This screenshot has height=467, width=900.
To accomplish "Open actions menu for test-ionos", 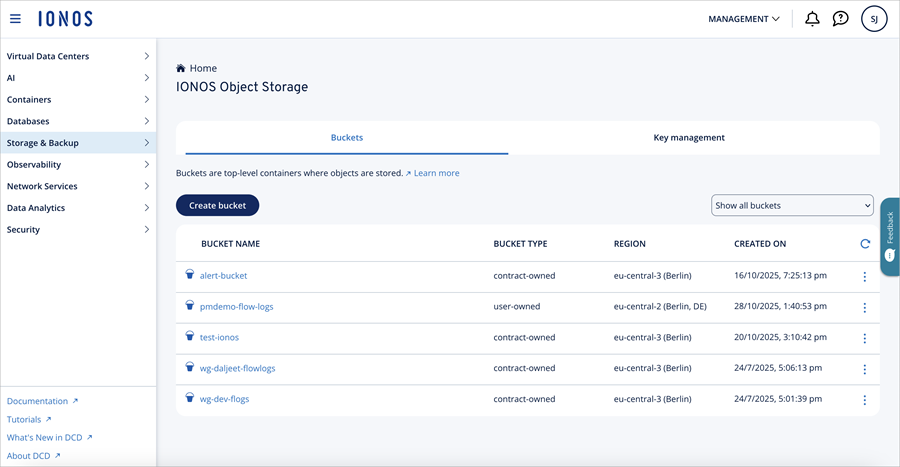I will click(x=864, y=338).
